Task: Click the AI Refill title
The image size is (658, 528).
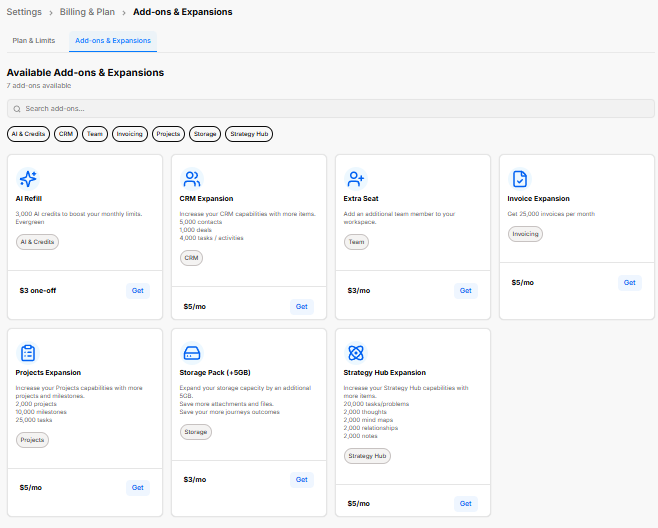Action: coord(29,199)
